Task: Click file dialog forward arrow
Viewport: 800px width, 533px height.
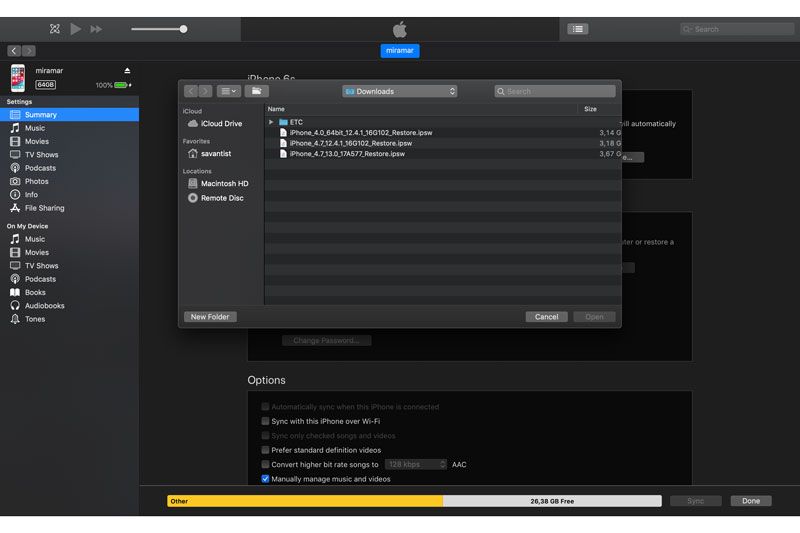Action: pos(205,91)
